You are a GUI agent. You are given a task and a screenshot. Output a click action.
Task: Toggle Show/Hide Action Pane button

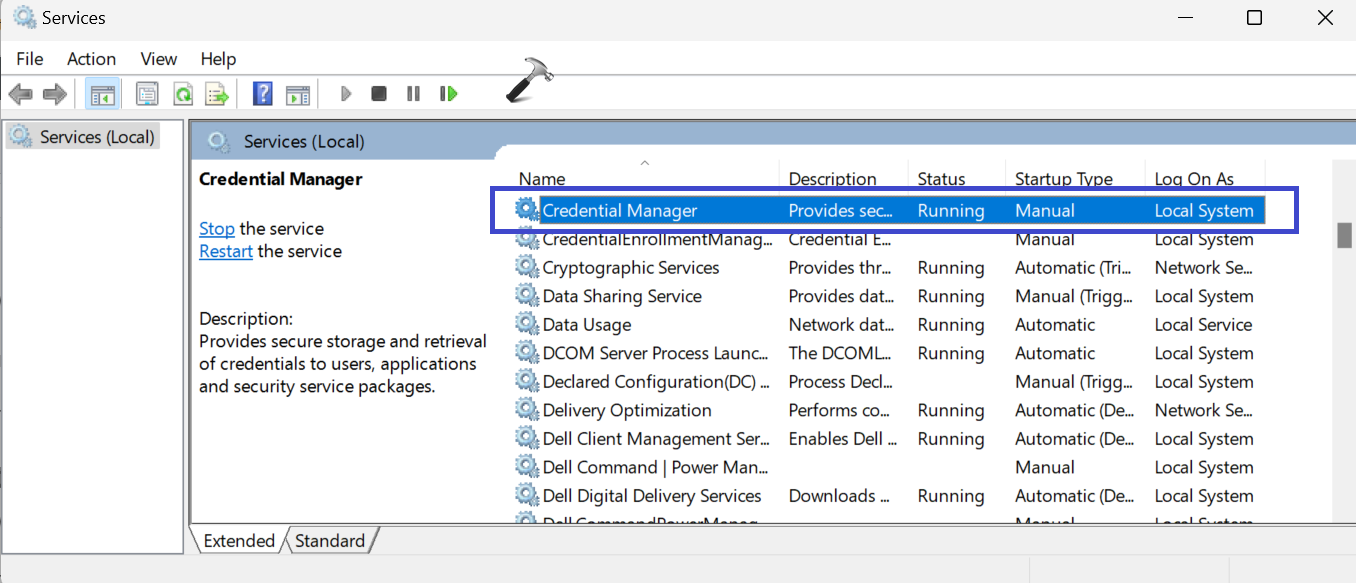[297, 94]
